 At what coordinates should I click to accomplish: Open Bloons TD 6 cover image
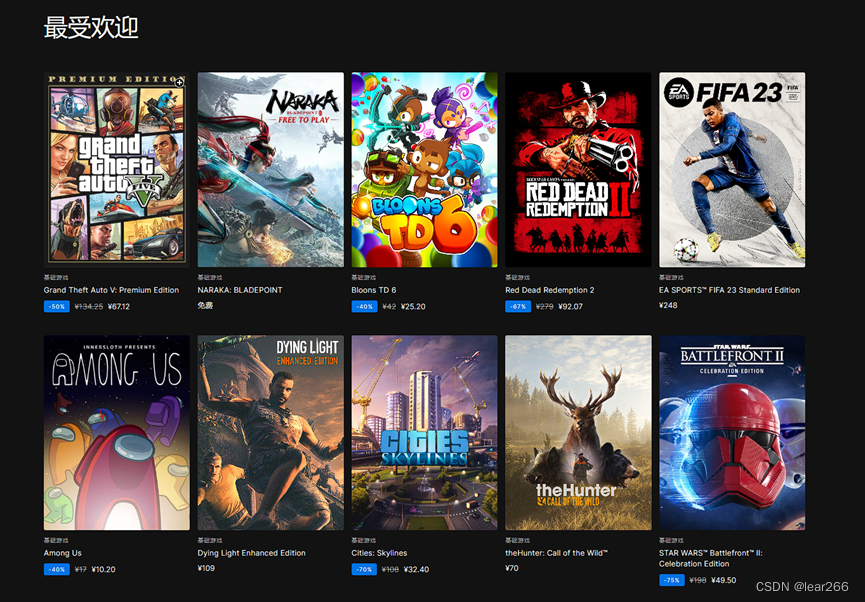[x=424, y=169]
